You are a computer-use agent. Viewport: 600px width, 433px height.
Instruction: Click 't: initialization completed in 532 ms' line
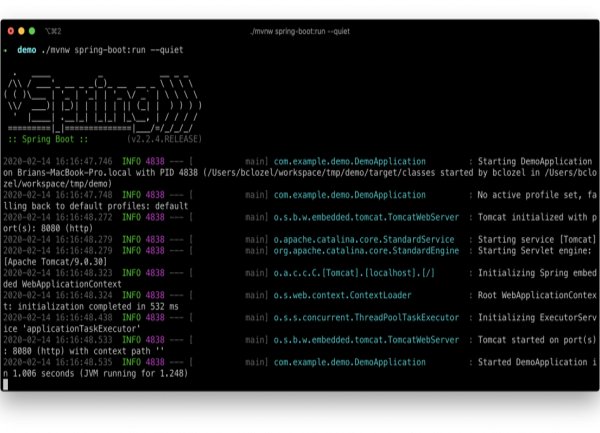click(91, 306)
